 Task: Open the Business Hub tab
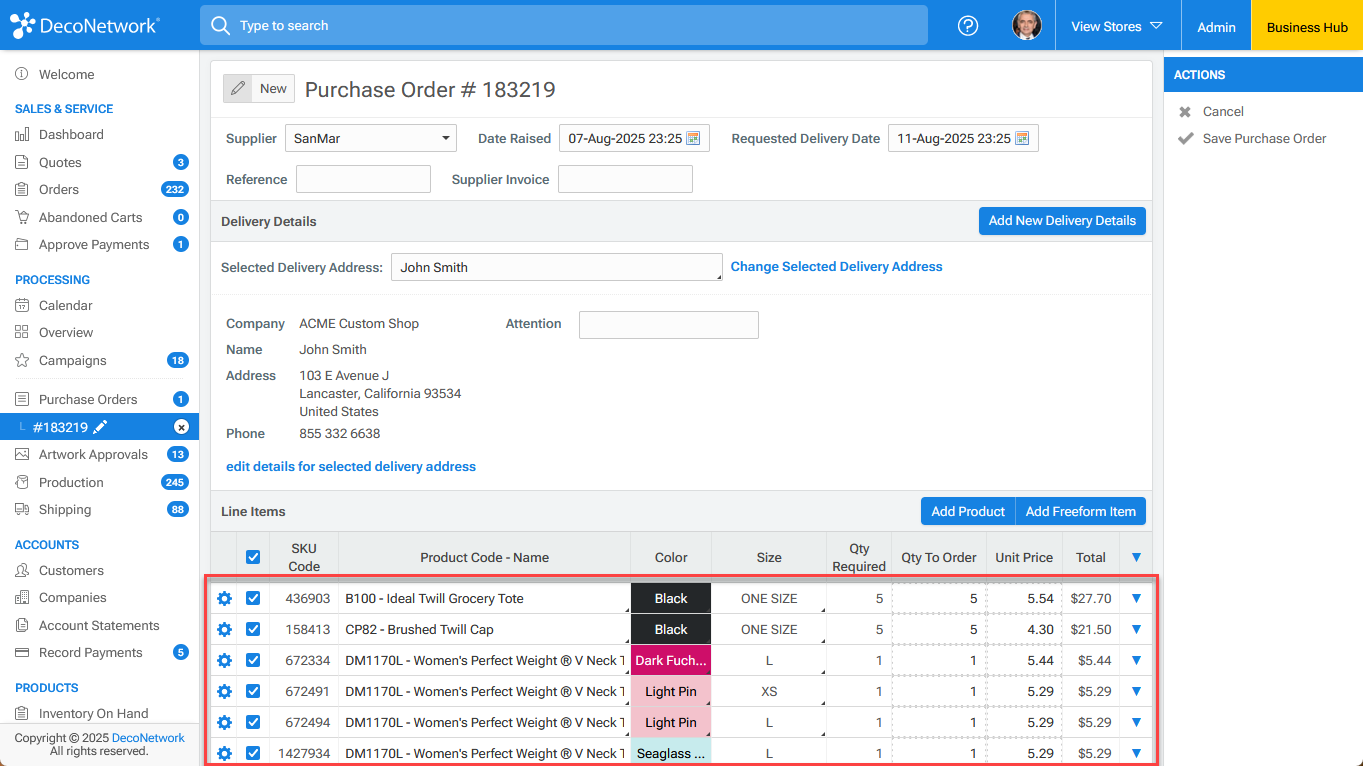click(1306, 27)
